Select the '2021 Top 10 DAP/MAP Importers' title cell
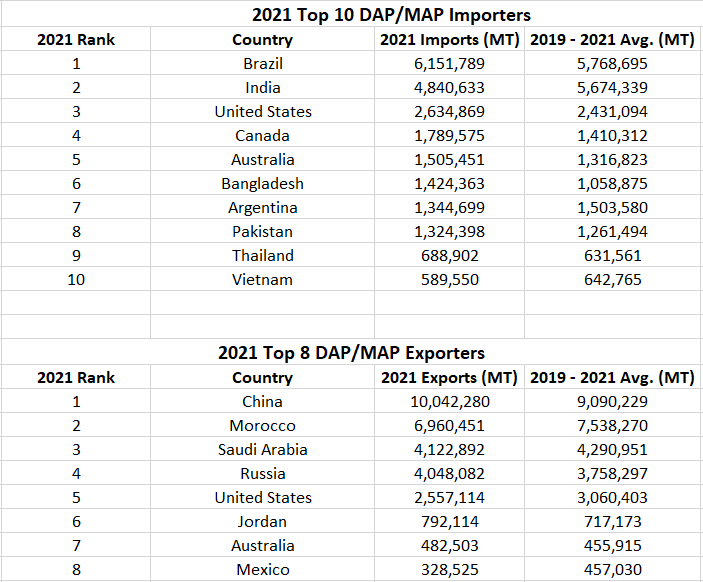Screen dimensions: 703x582 coord(391,15)
